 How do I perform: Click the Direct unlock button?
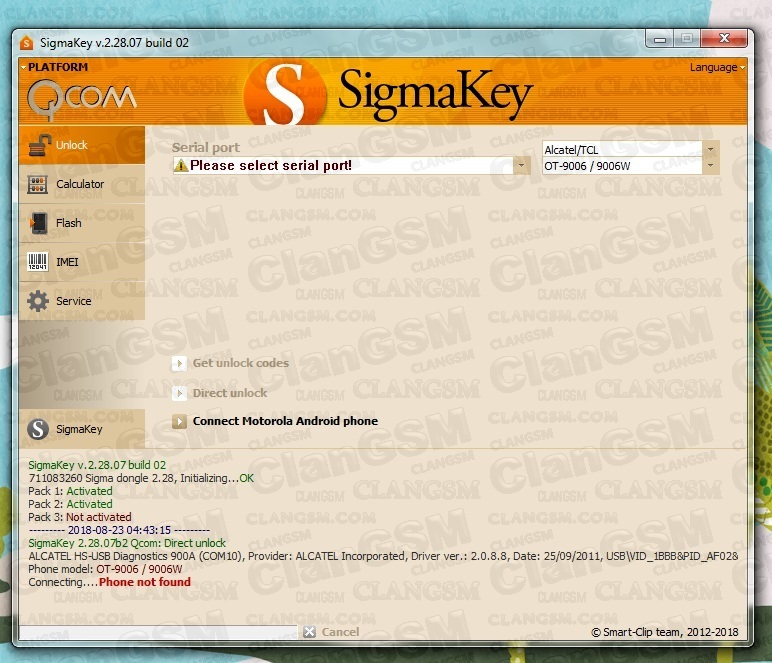(x=230, y=393)
